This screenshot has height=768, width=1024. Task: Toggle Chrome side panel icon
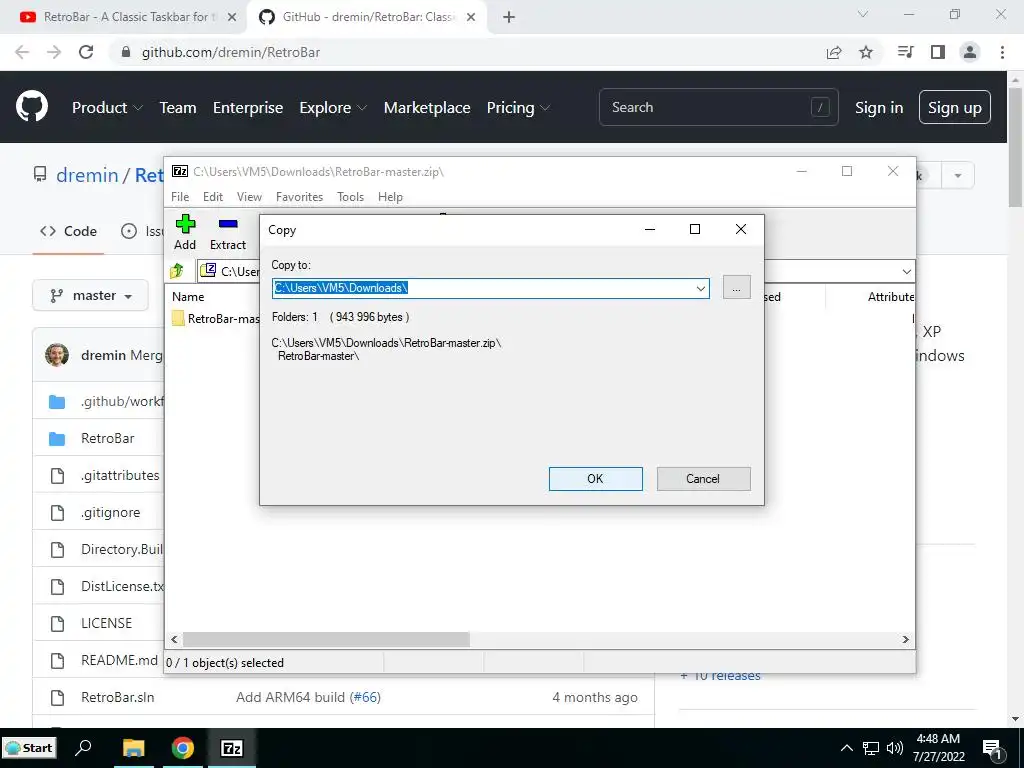pyautogui.click(x=938, y=52)
